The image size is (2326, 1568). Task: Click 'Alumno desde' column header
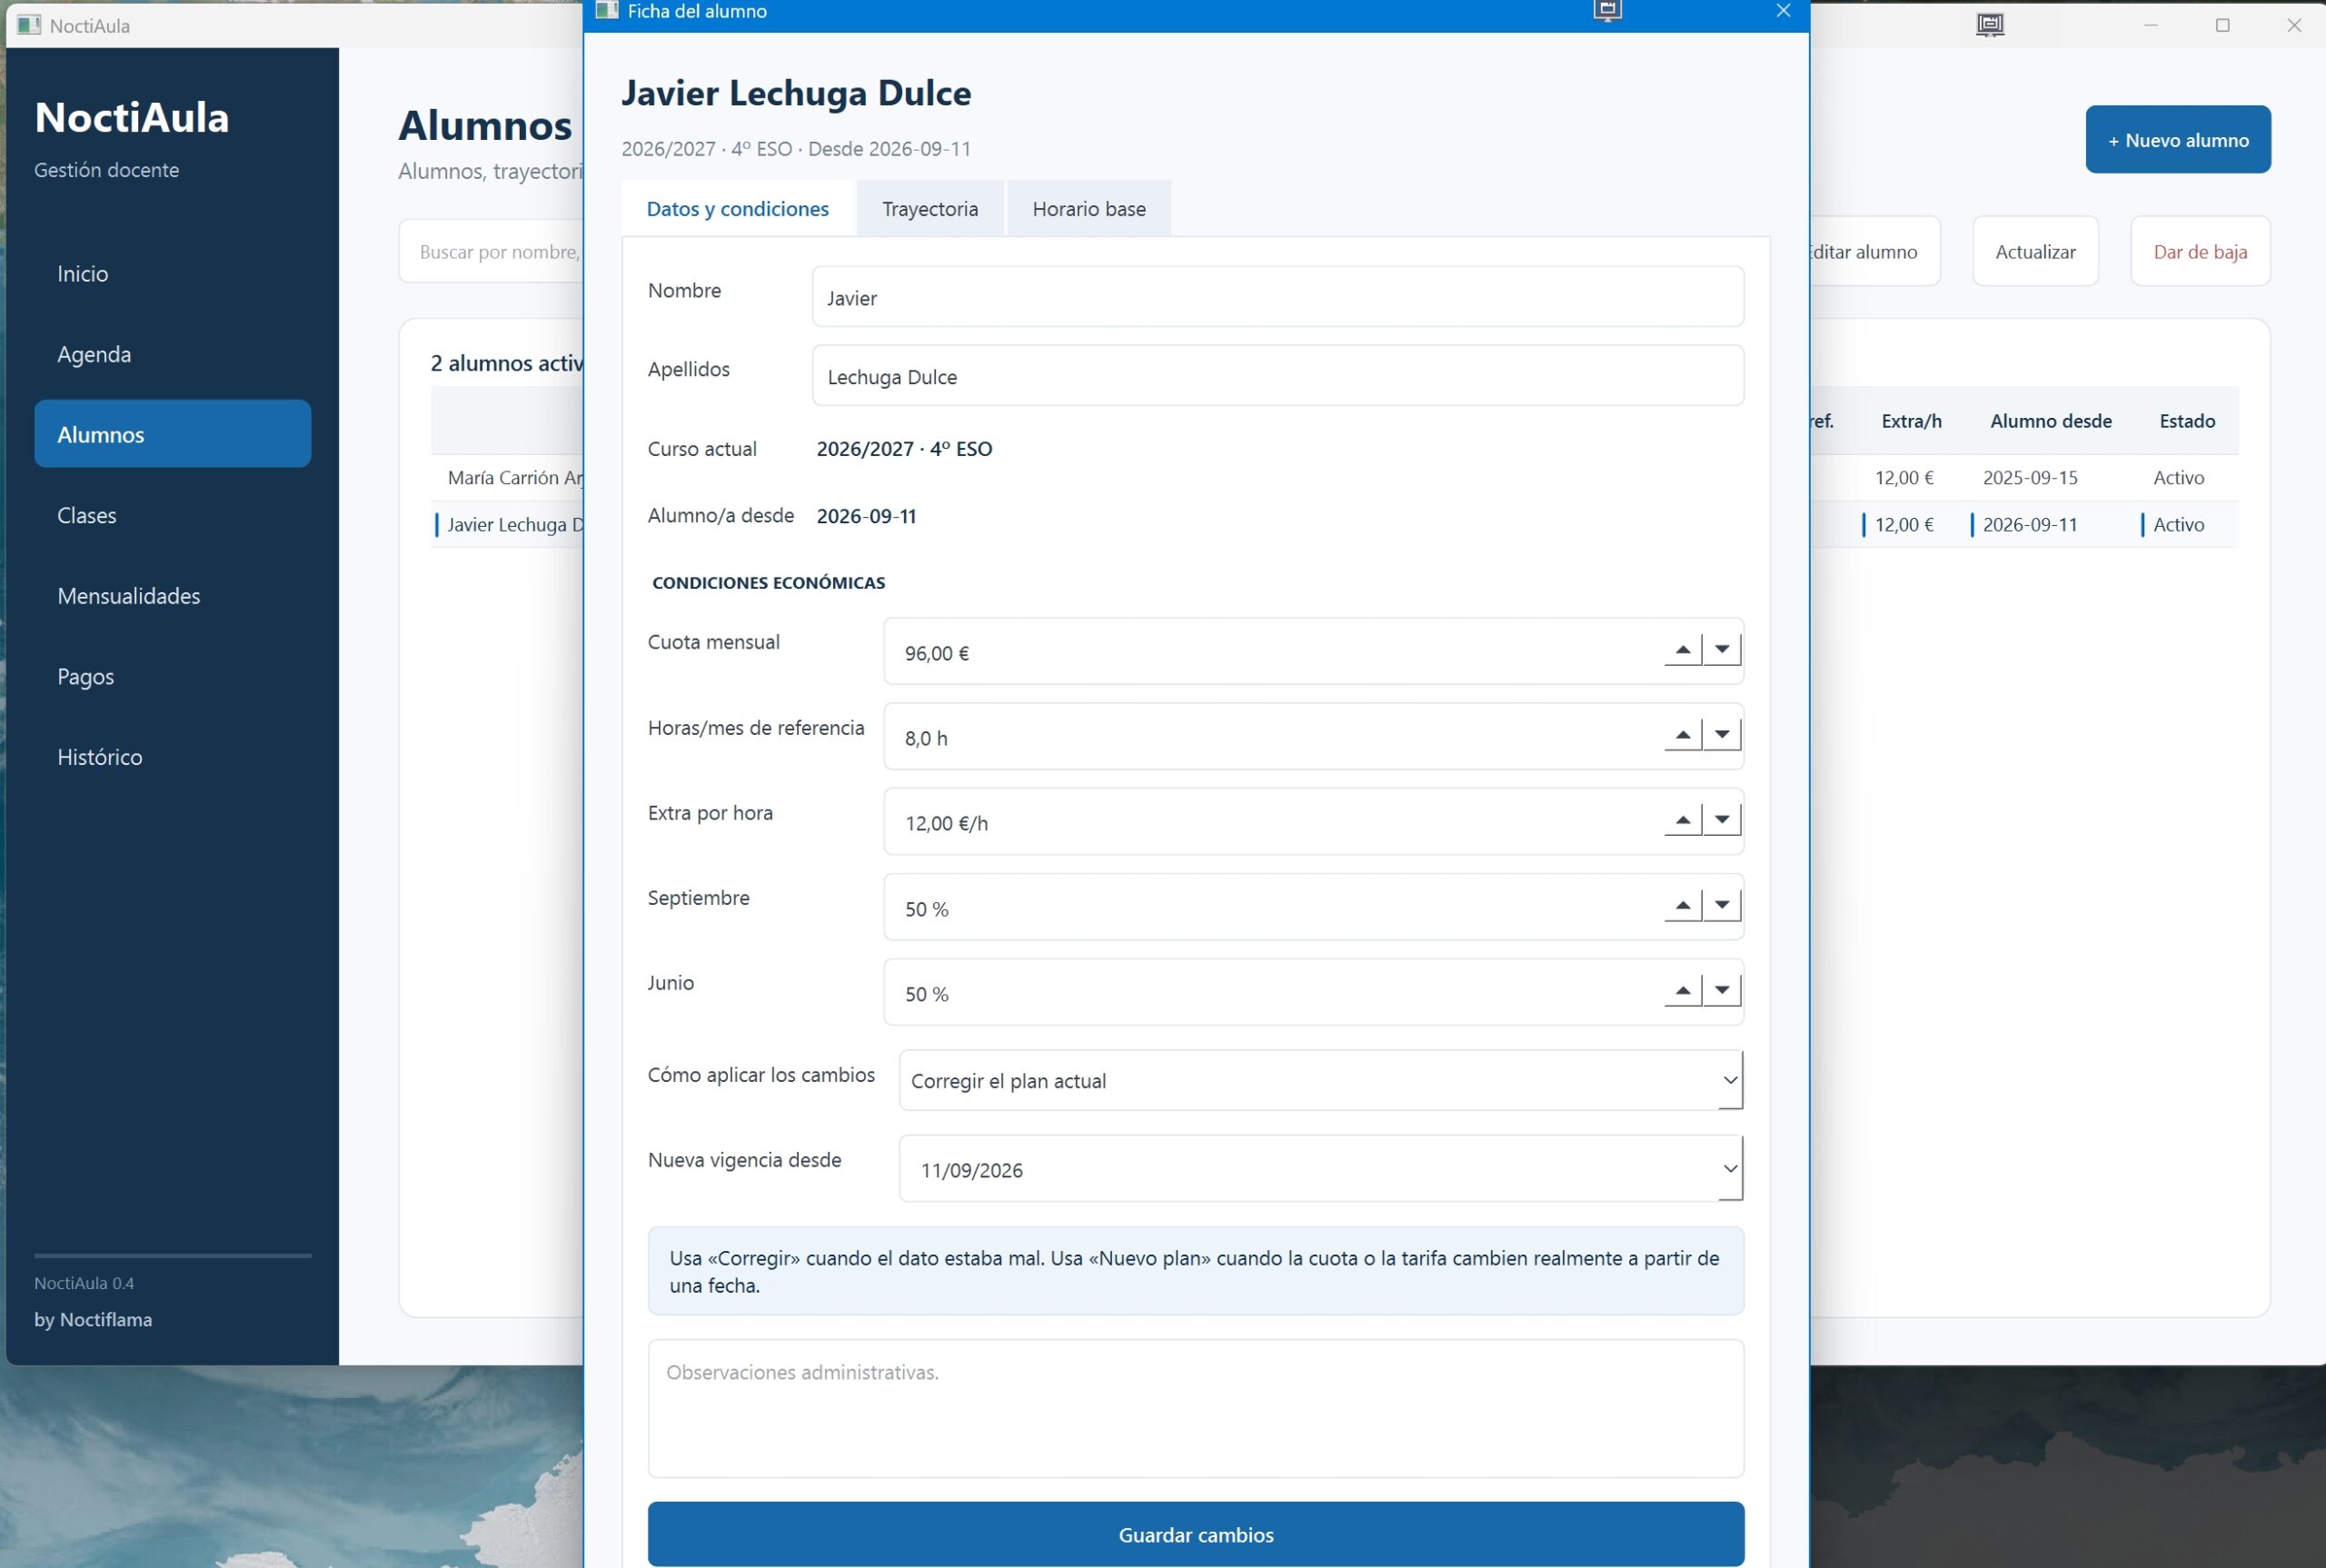(2050, 421)
